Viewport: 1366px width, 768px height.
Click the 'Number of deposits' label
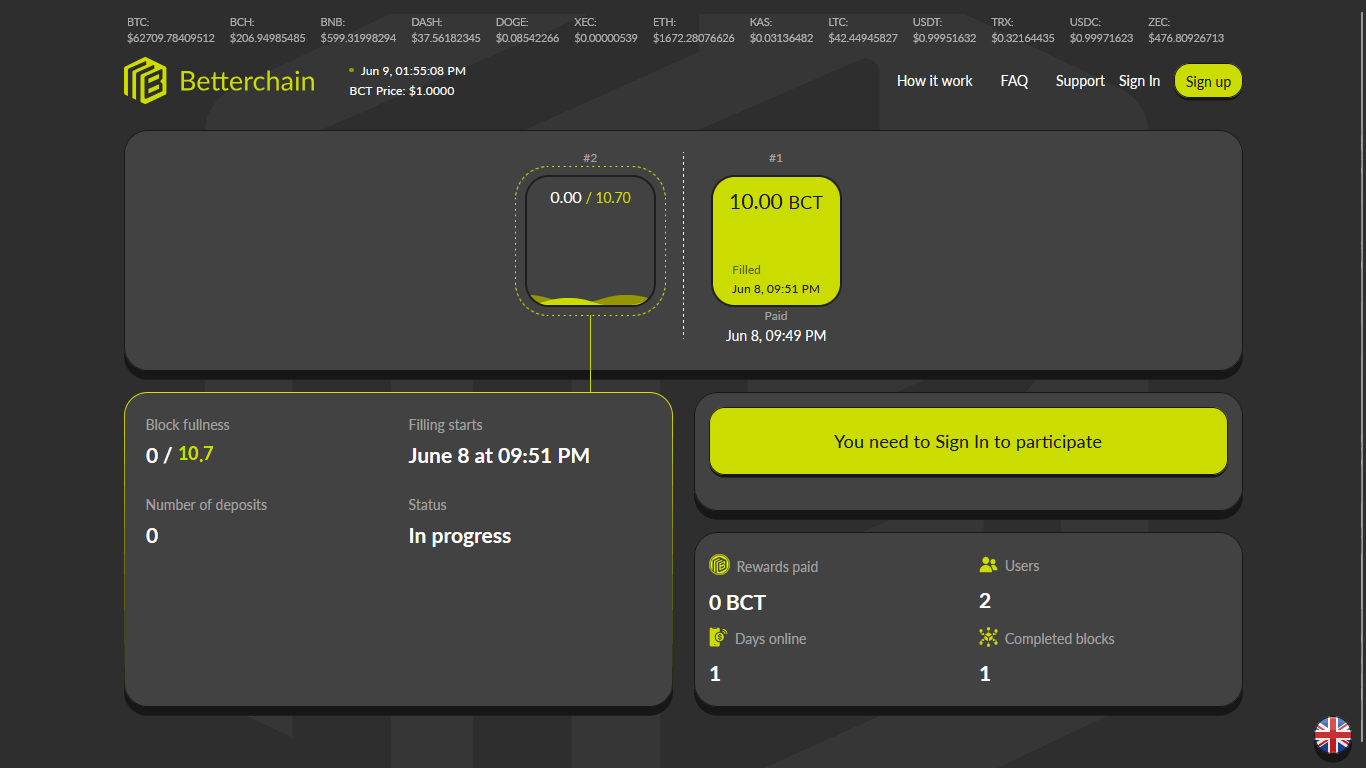click(x=206, y=505)
